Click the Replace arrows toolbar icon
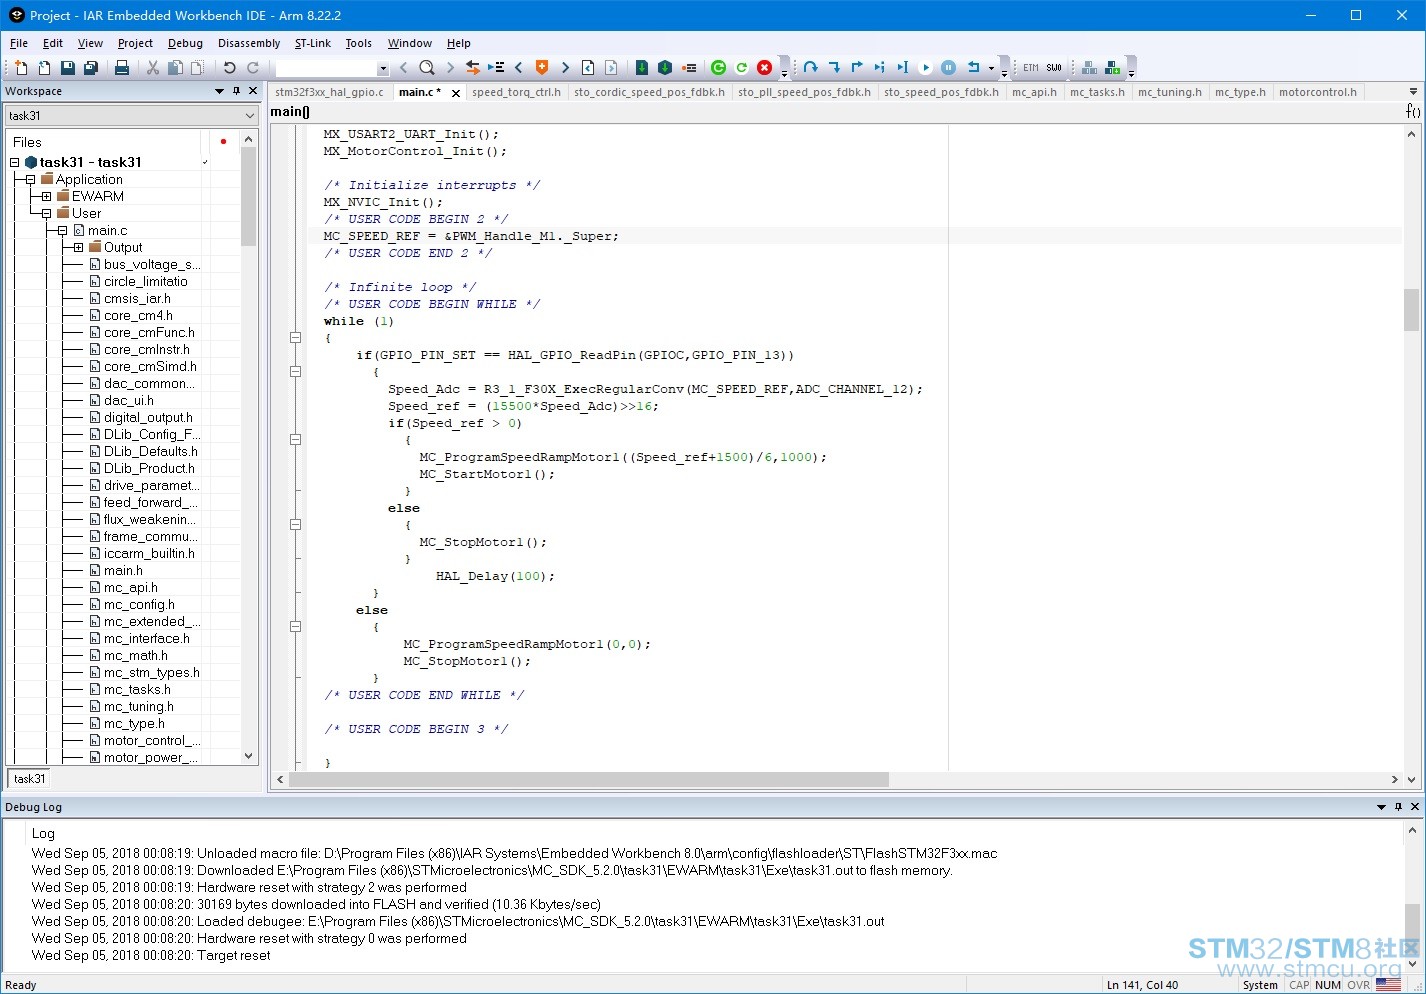Screen dimensions: 1426x994 [x=473, y=68]
